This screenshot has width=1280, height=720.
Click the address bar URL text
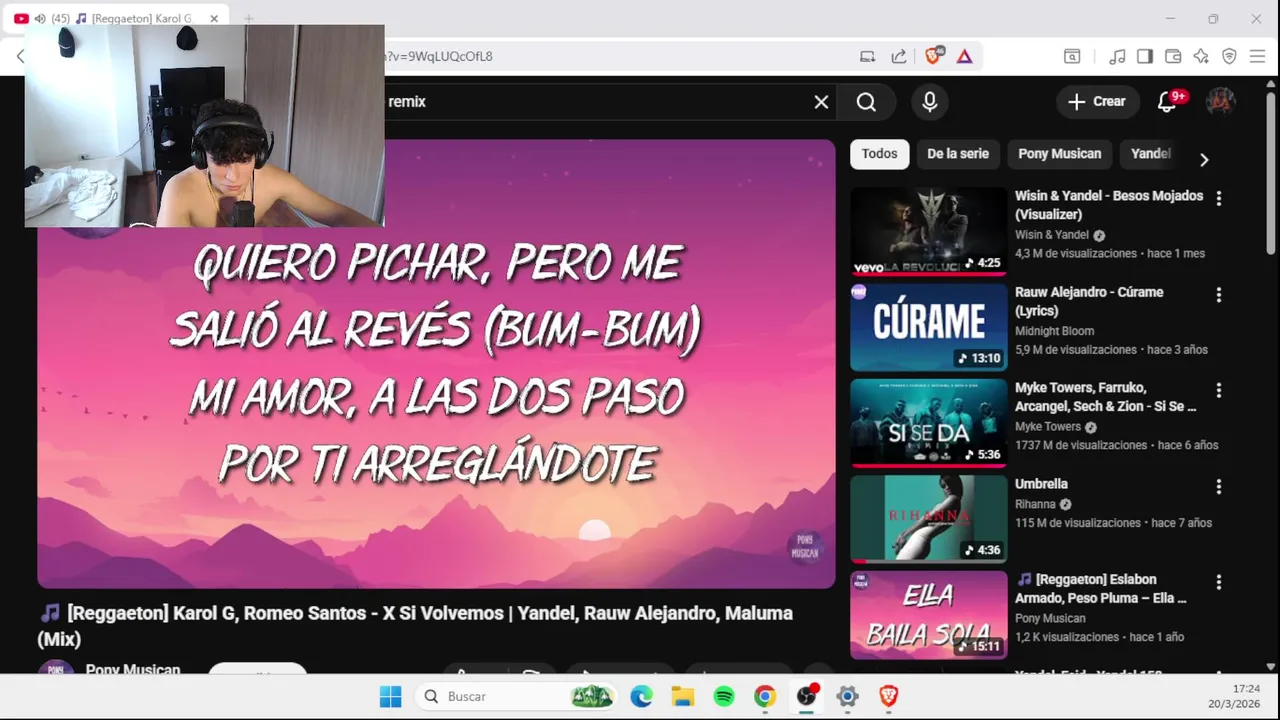click(440, 56)
